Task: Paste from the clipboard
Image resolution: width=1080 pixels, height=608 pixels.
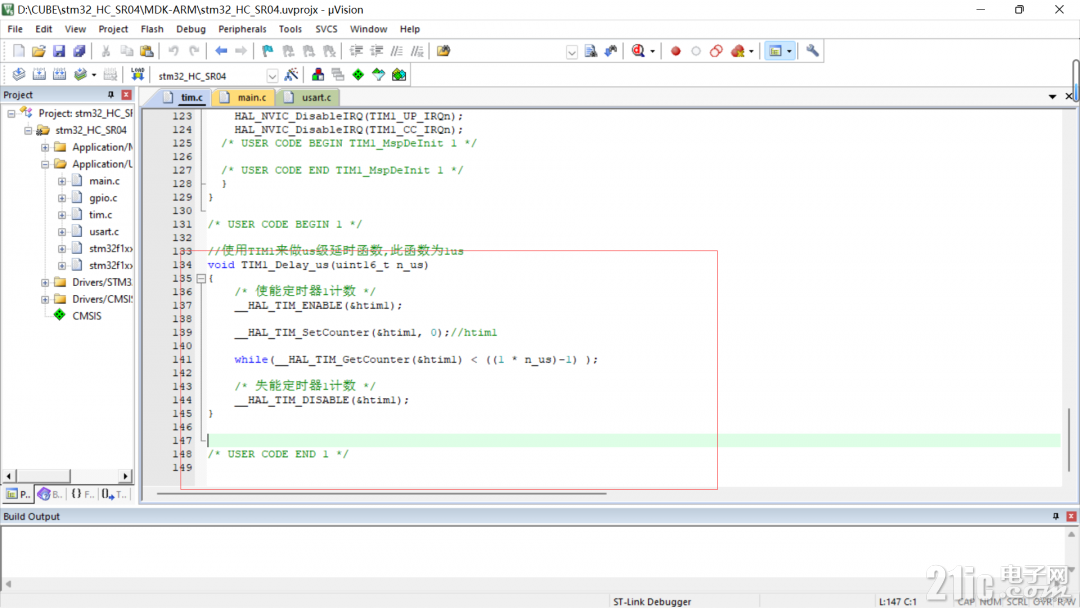Action: (x=147, y=51)
